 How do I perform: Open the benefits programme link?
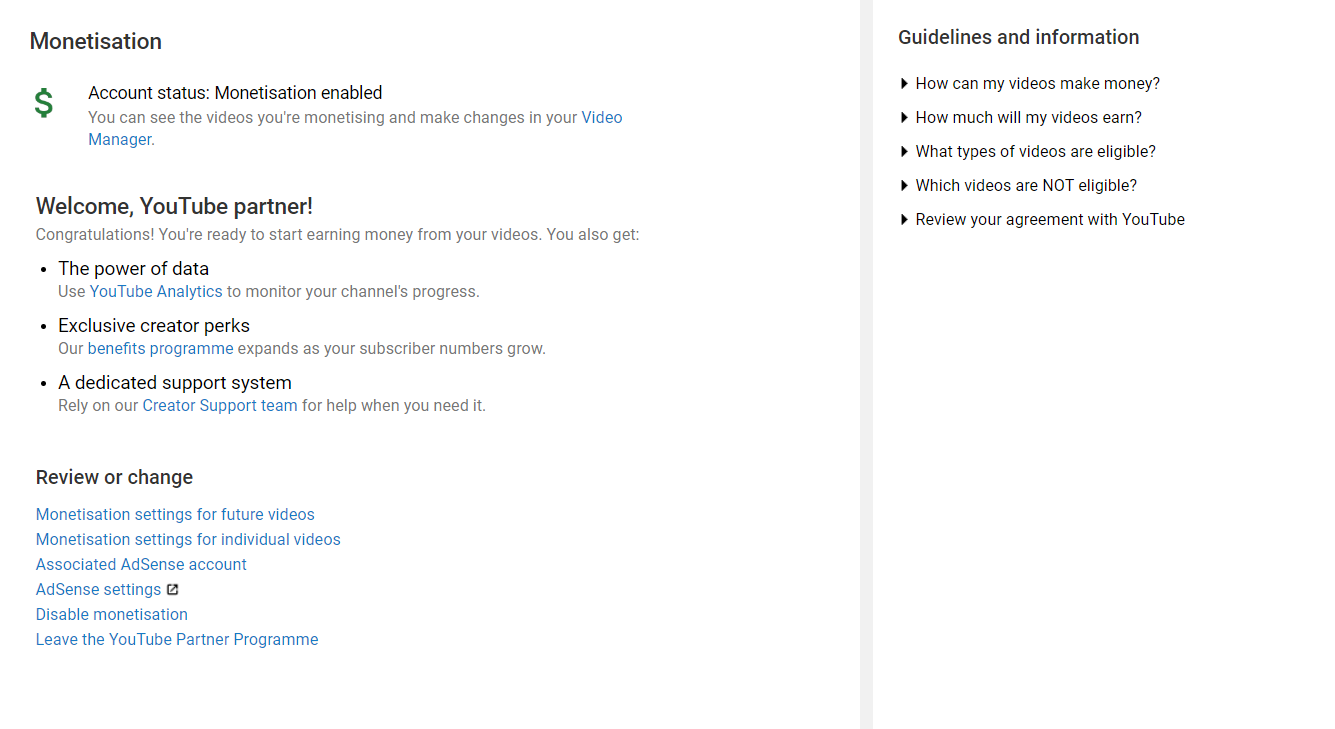pos(160,349)
